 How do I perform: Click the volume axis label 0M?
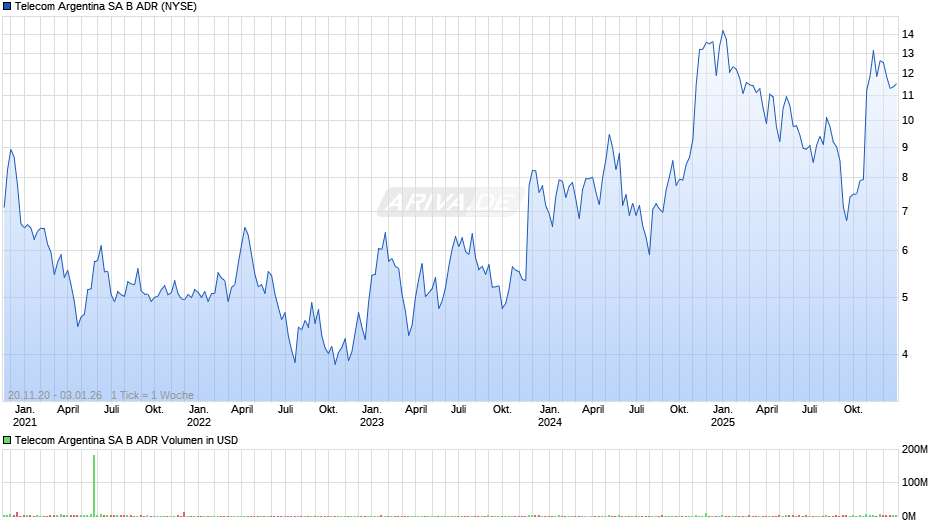point(909,516)
